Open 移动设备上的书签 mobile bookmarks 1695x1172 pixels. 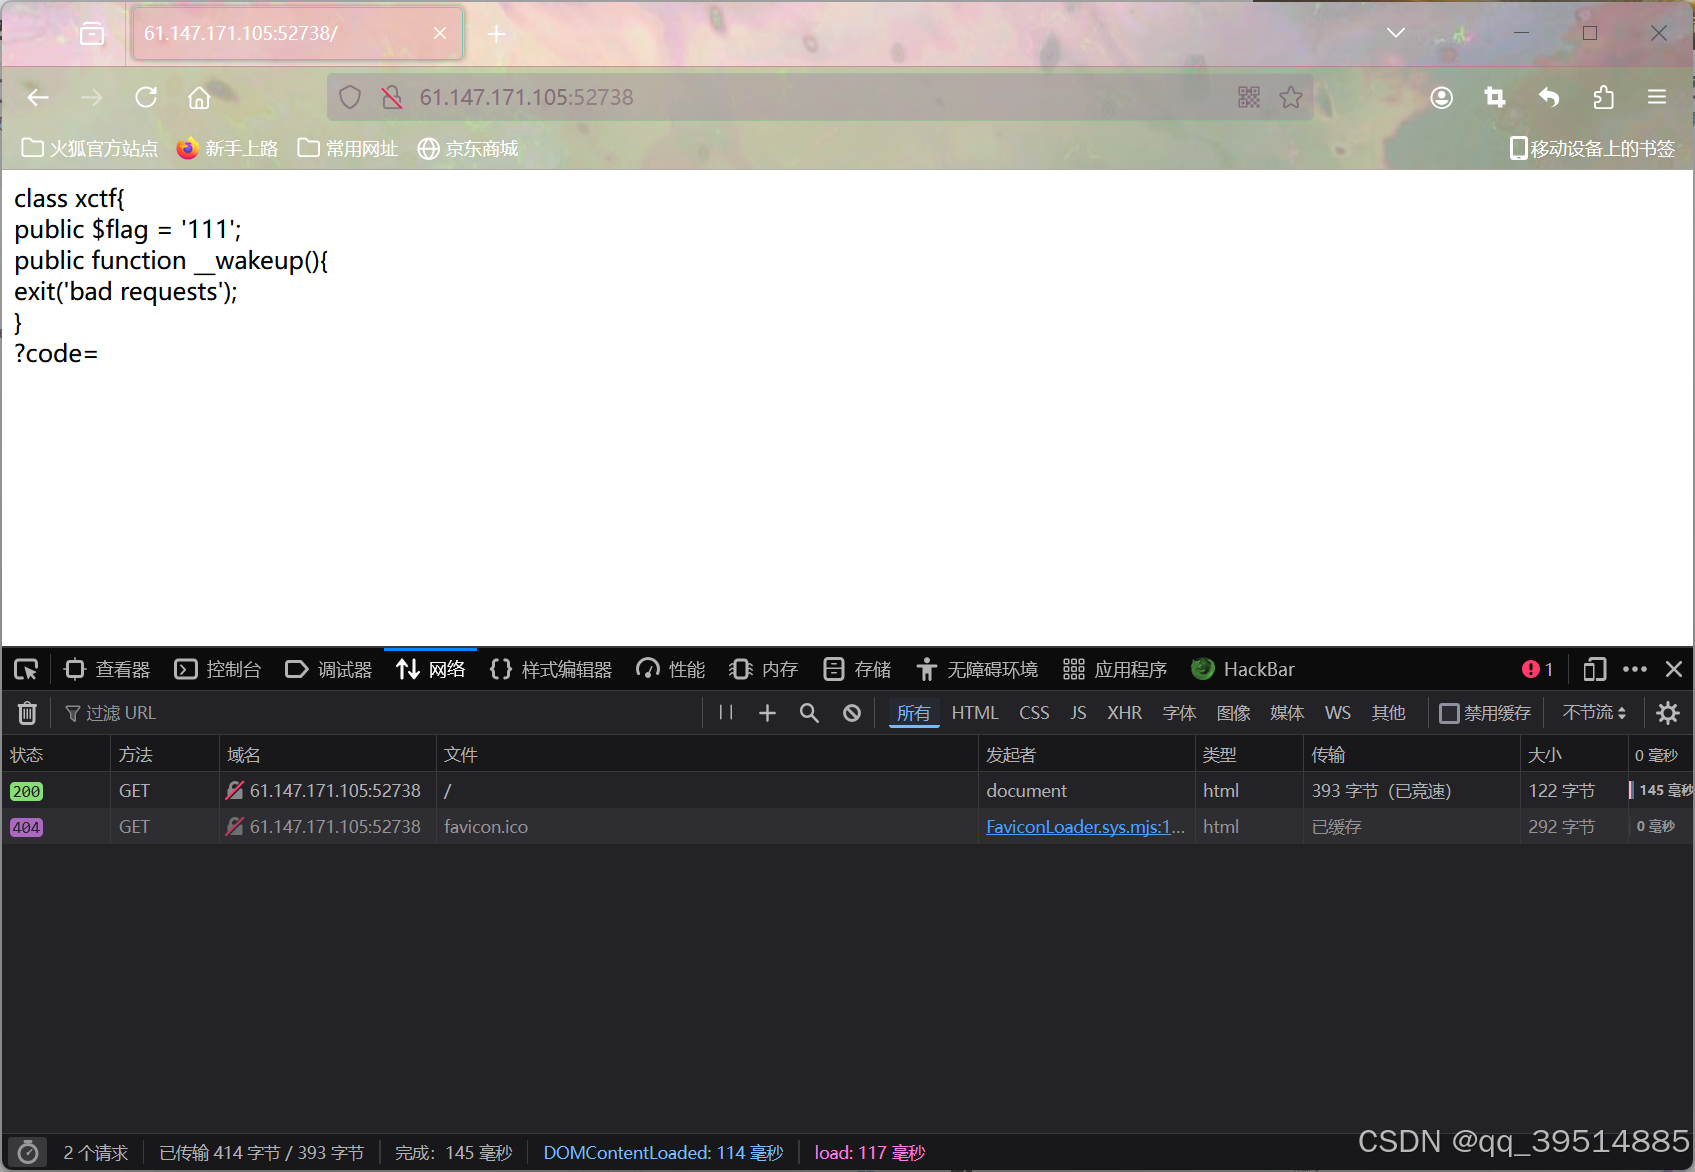(1592, 148)
